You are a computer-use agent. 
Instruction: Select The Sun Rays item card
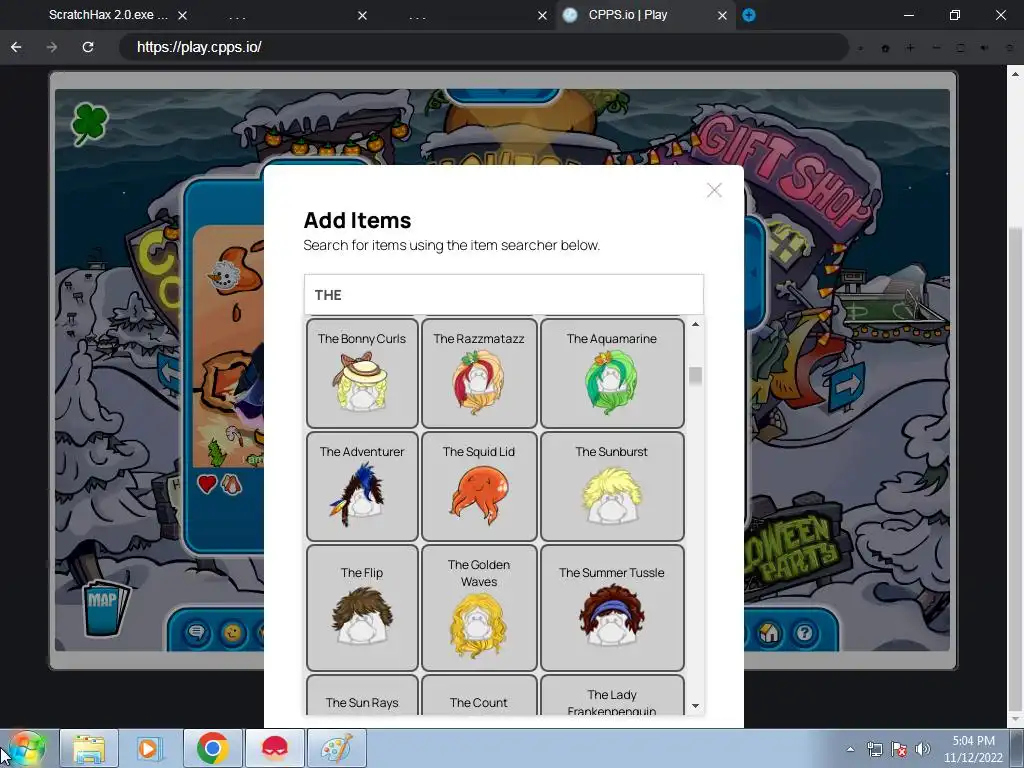coord(362,695)
